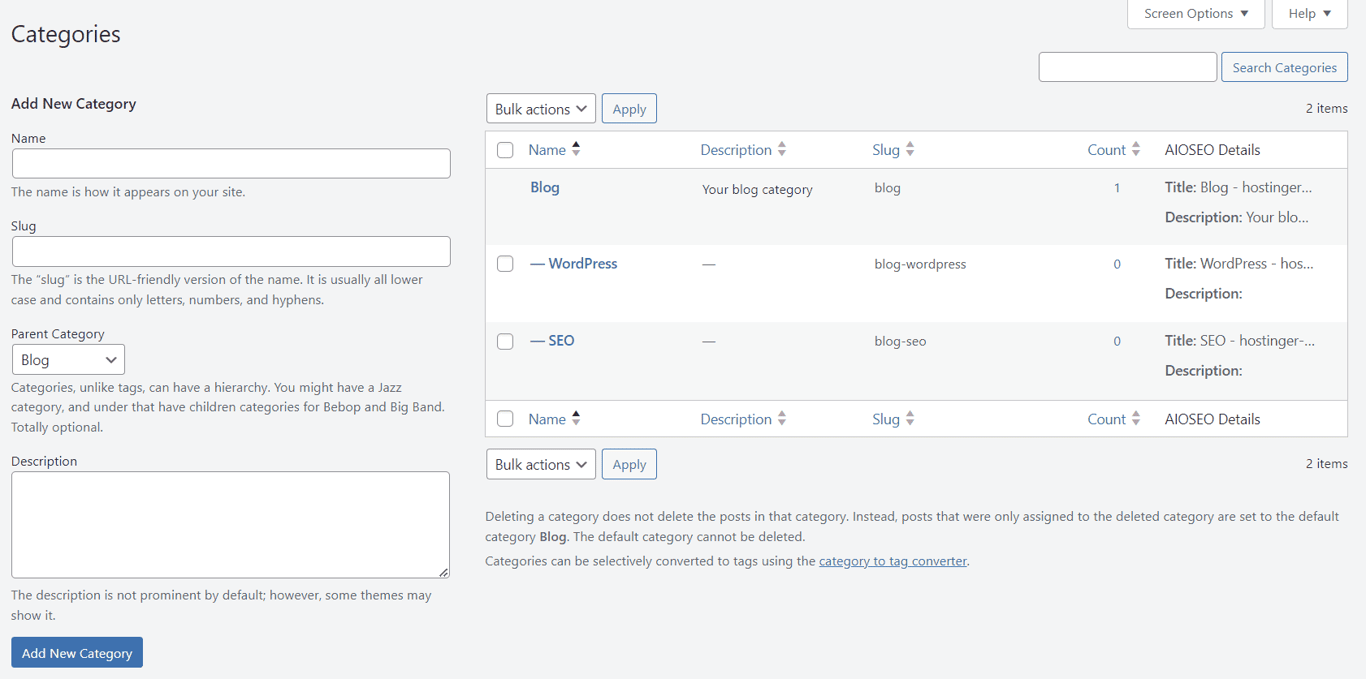Click inside the category Description textarea
The image size is (1366, 679).
(230, 524)
